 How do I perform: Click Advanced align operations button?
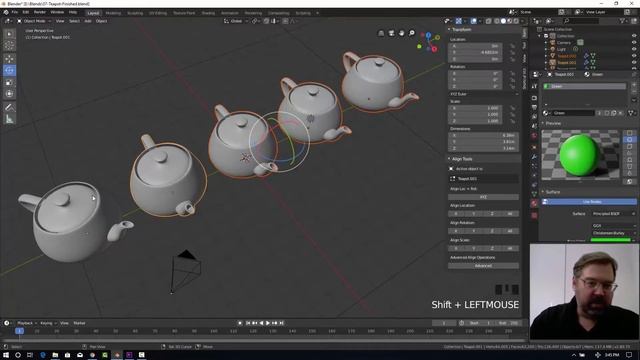tap(483, 266)
